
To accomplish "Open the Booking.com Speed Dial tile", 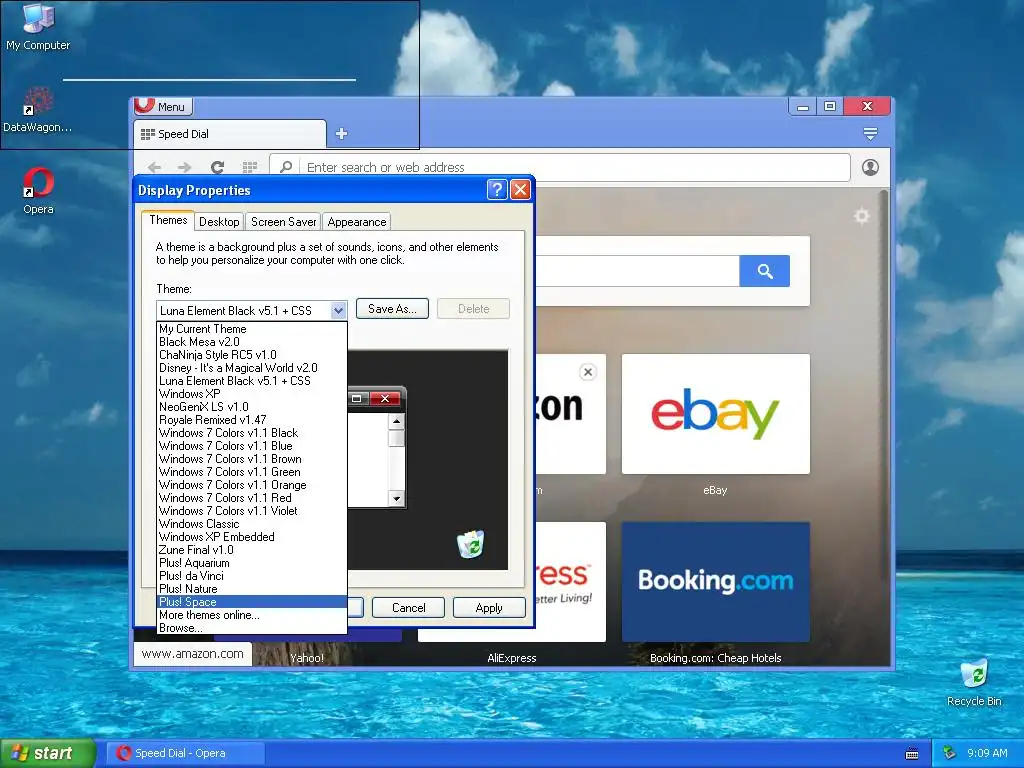I will coord(716,581).
